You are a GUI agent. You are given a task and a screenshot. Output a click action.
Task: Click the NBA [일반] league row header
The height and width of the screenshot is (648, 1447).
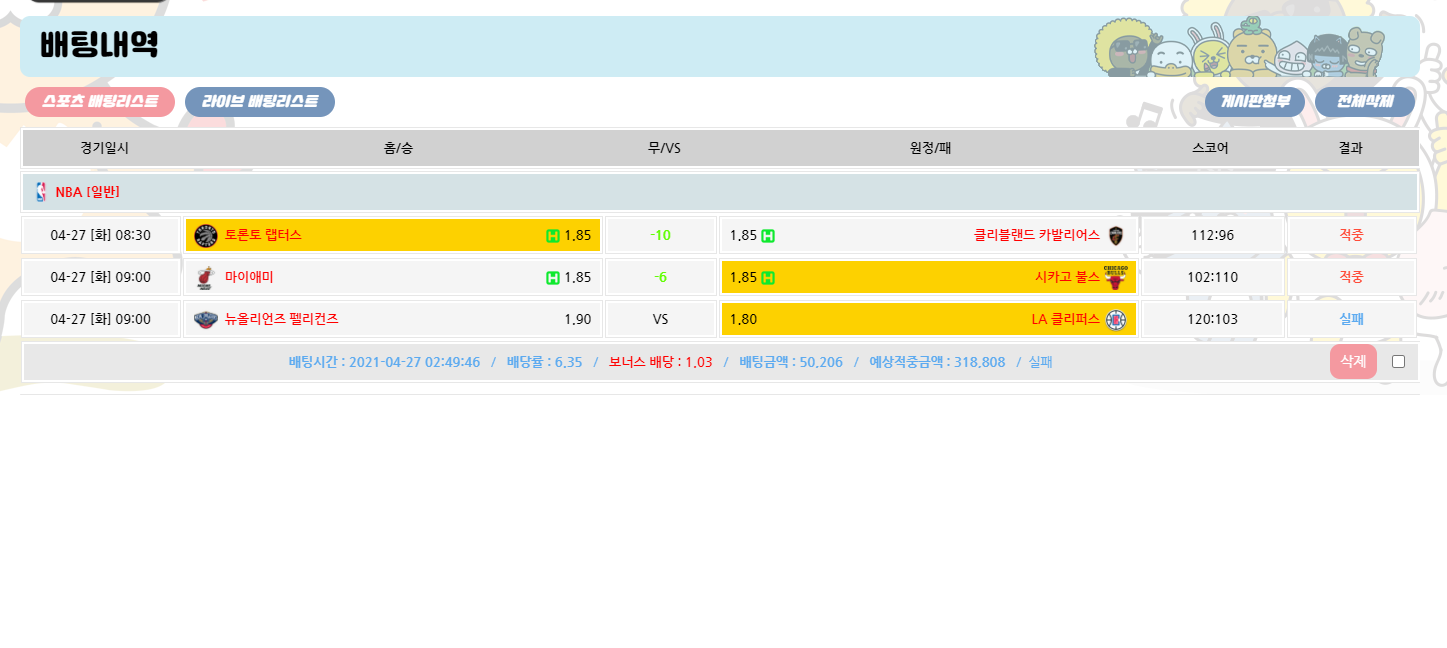point(88,192)
